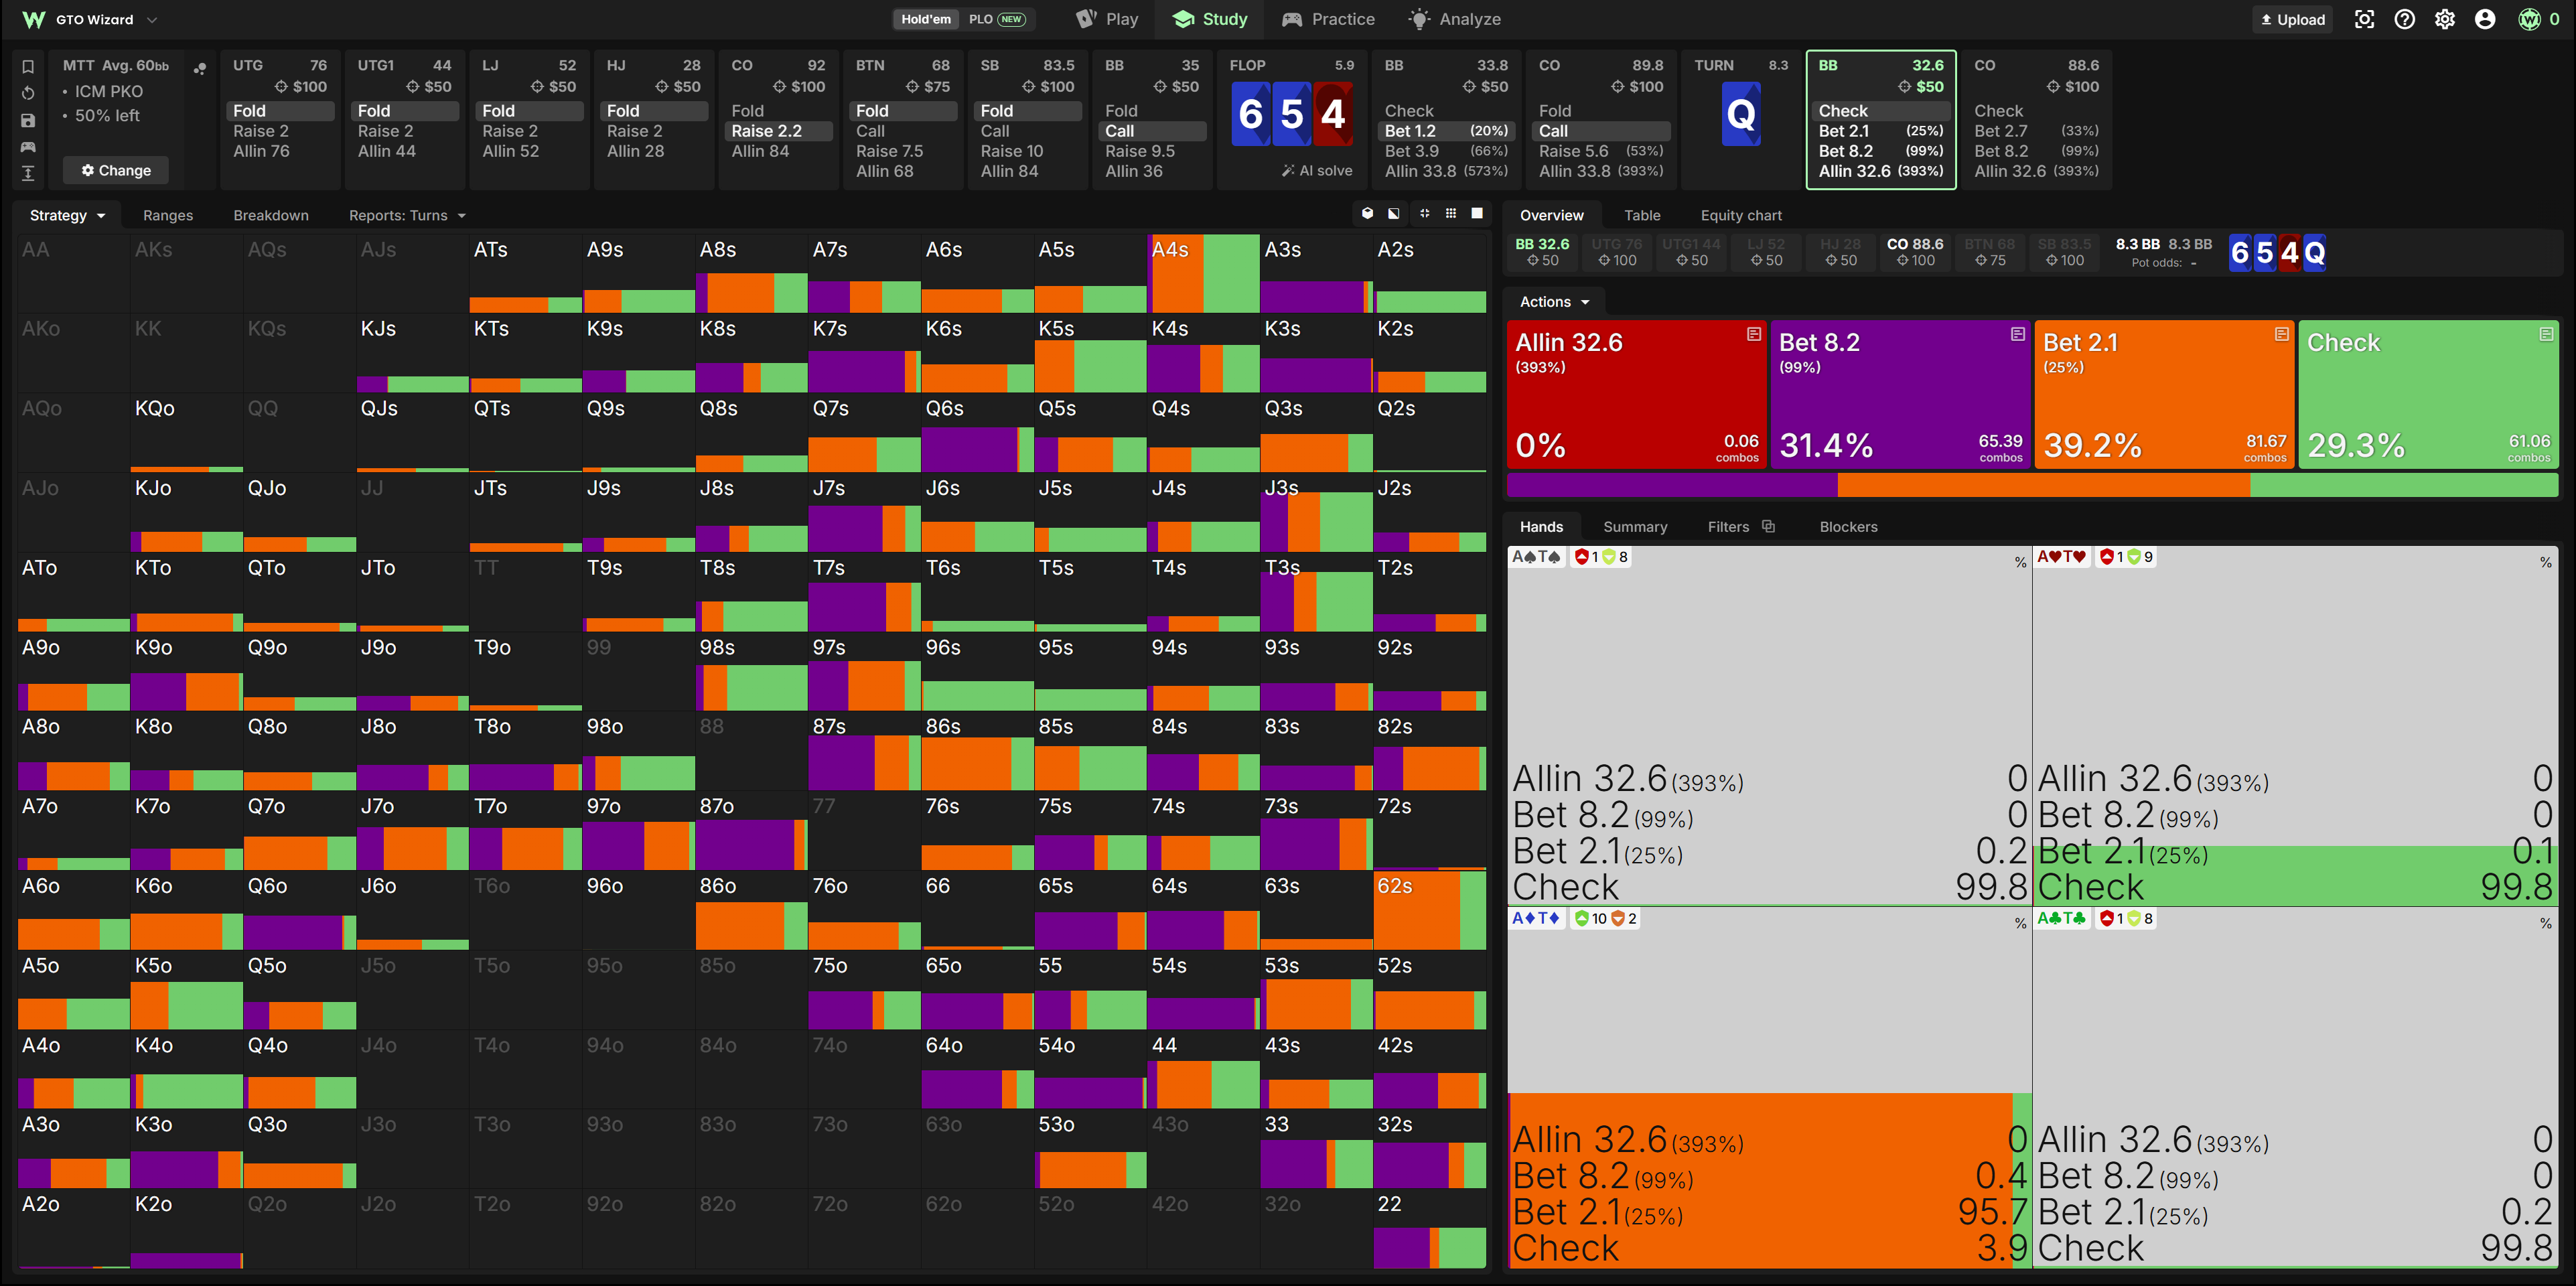The height and width of the screenshot is (1286, 2576).
Task: Click the cube view icon above the matrix
Action: tap(1367, 213)
